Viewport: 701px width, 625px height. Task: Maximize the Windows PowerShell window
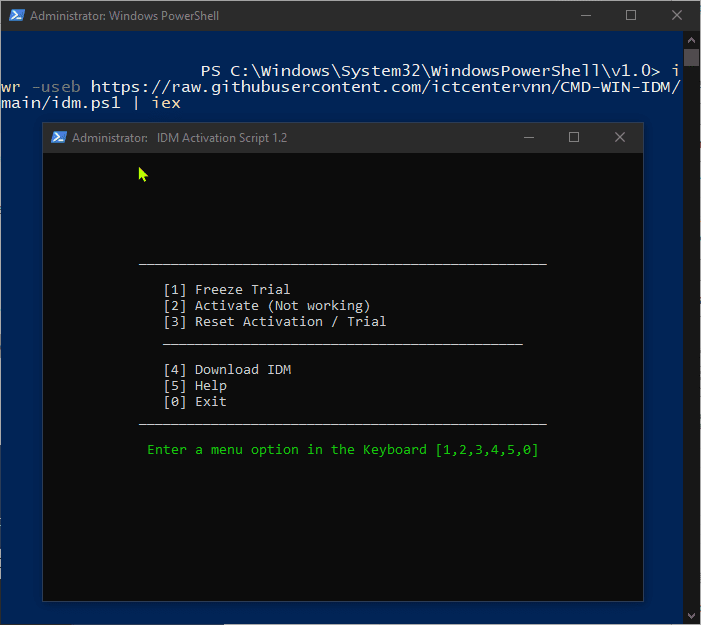pyautogui.click(x=631, y=16)
